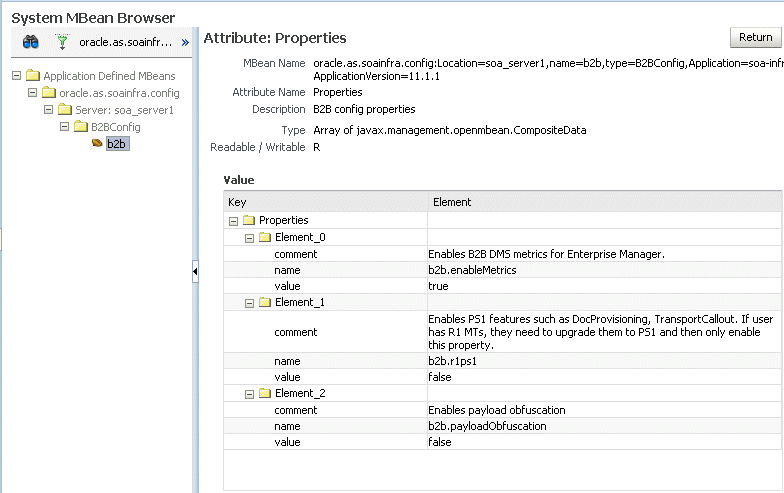Click the Element column header
This screenshot has width=784, height=493.
(x=604, y=202)
